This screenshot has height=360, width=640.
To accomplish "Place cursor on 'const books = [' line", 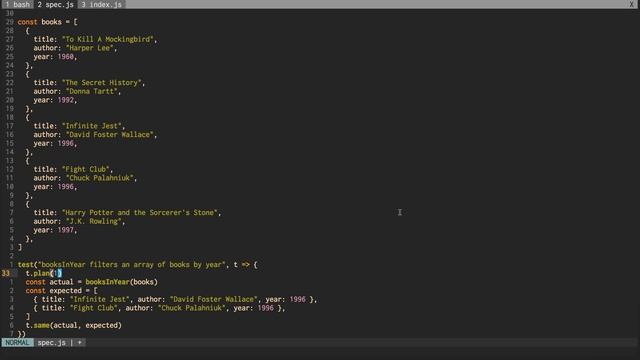I will pyautogui.click(x=47, y=22).
